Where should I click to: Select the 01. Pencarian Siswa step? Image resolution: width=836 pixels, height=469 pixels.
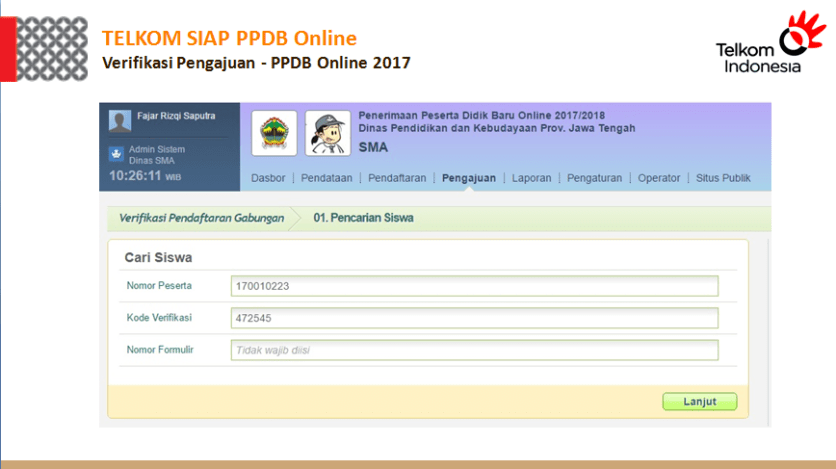[x=364, y=218]
